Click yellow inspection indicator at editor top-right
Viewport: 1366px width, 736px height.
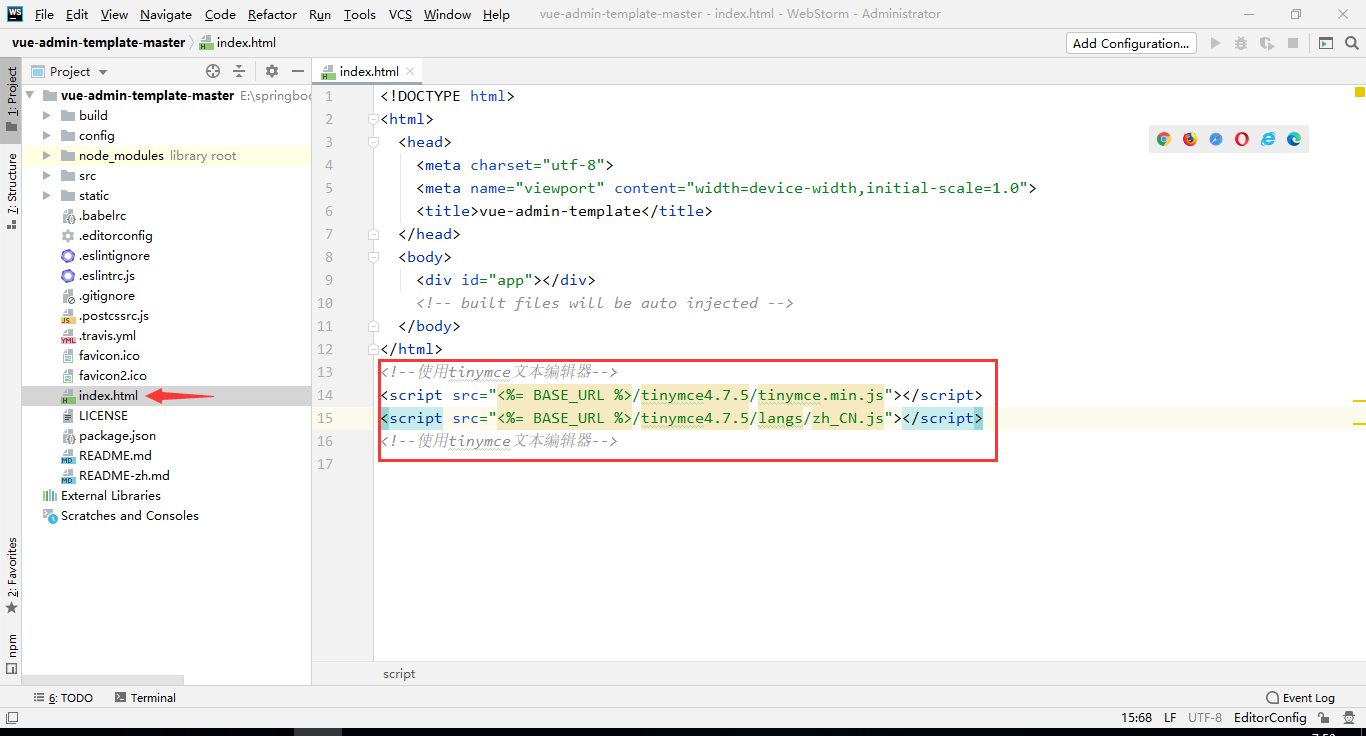pos(1360,92)
